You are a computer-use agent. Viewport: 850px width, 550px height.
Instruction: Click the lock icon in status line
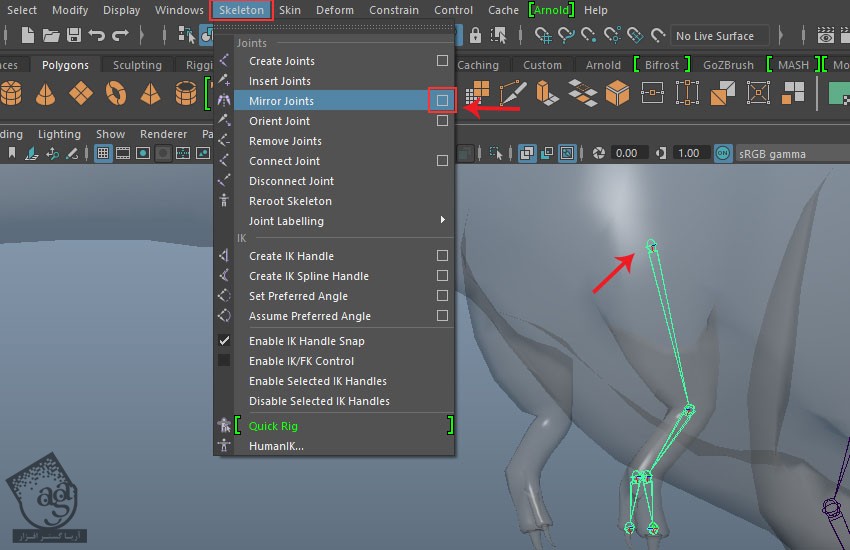click(475, 36)
